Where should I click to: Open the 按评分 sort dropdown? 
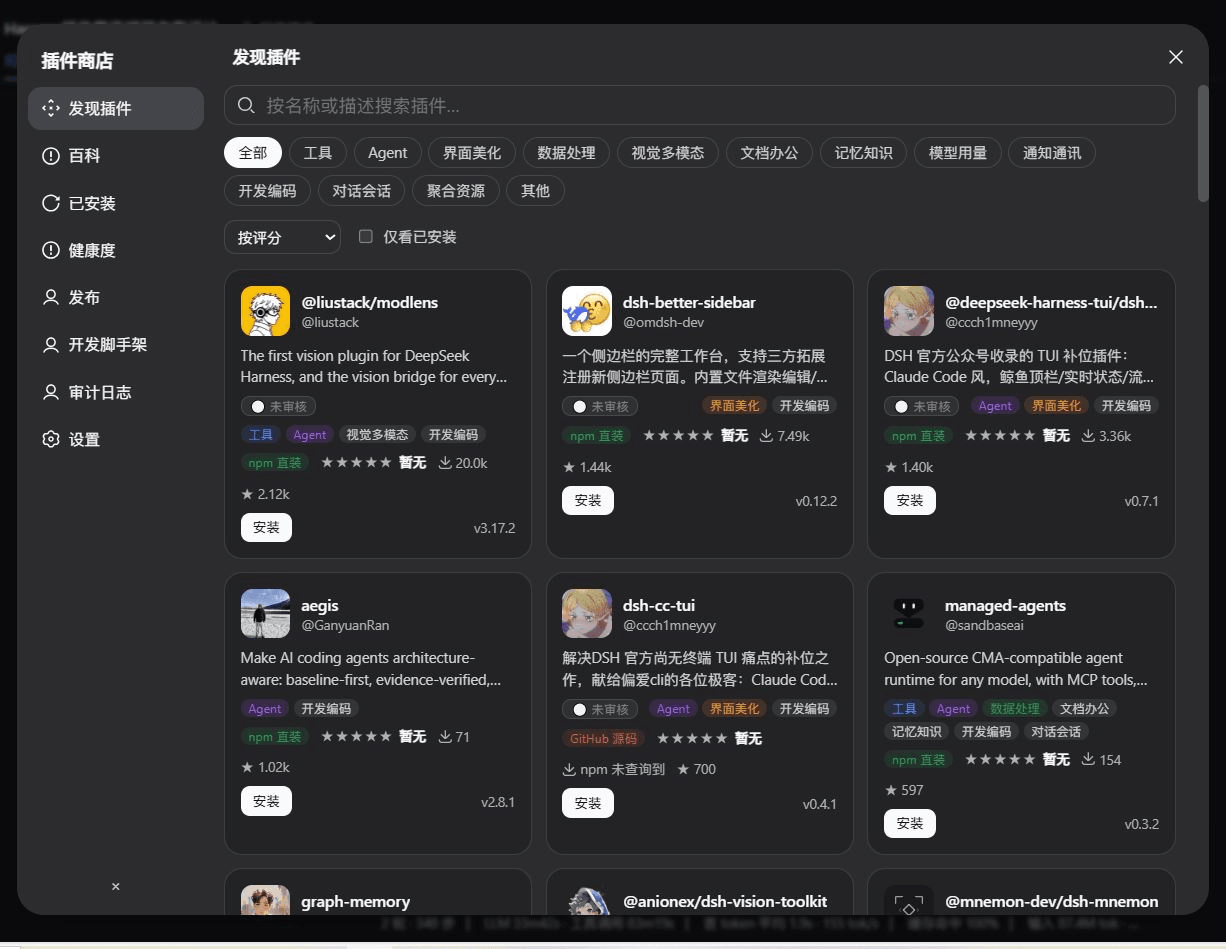pos(282,237)
